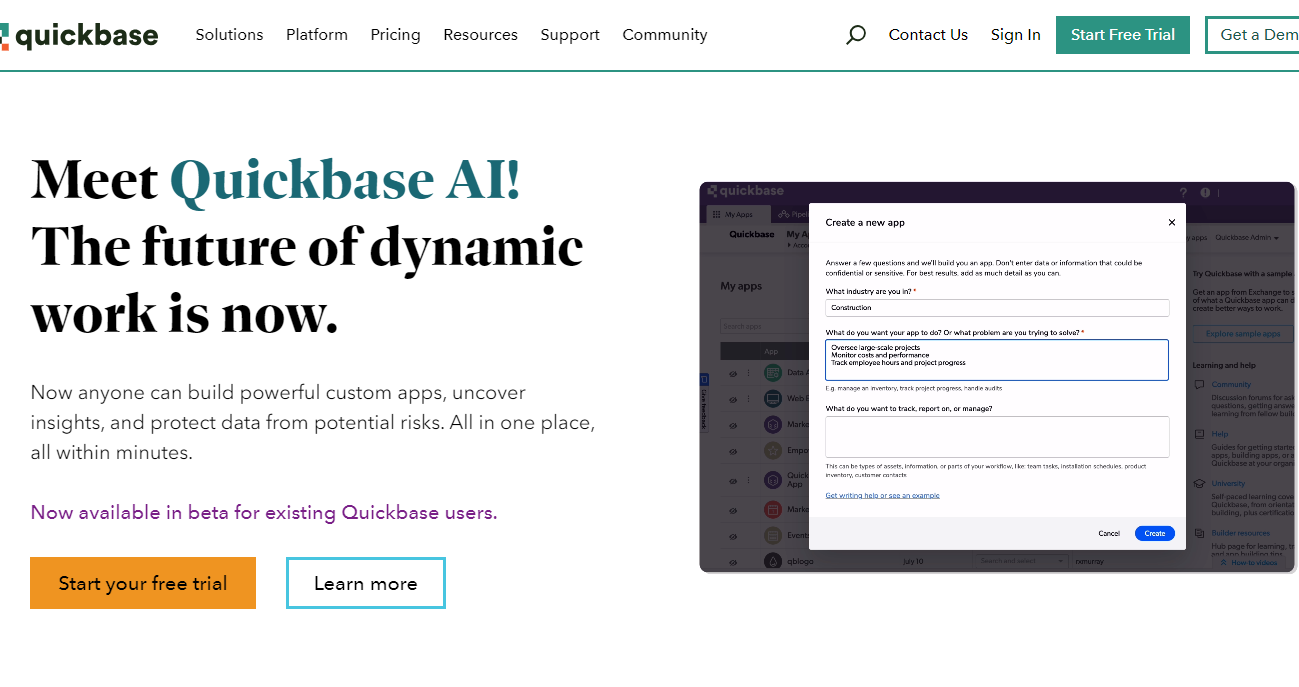
Task: Open the Resources menu
Action: click(480, 35)
